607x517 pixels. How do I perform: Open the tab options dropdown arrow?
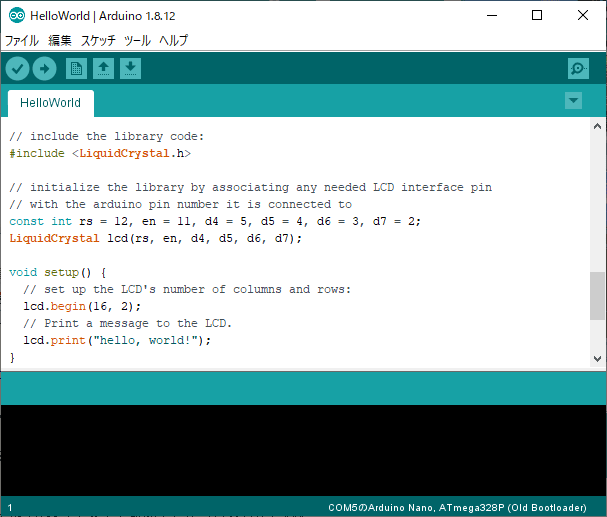pos(573,101)
